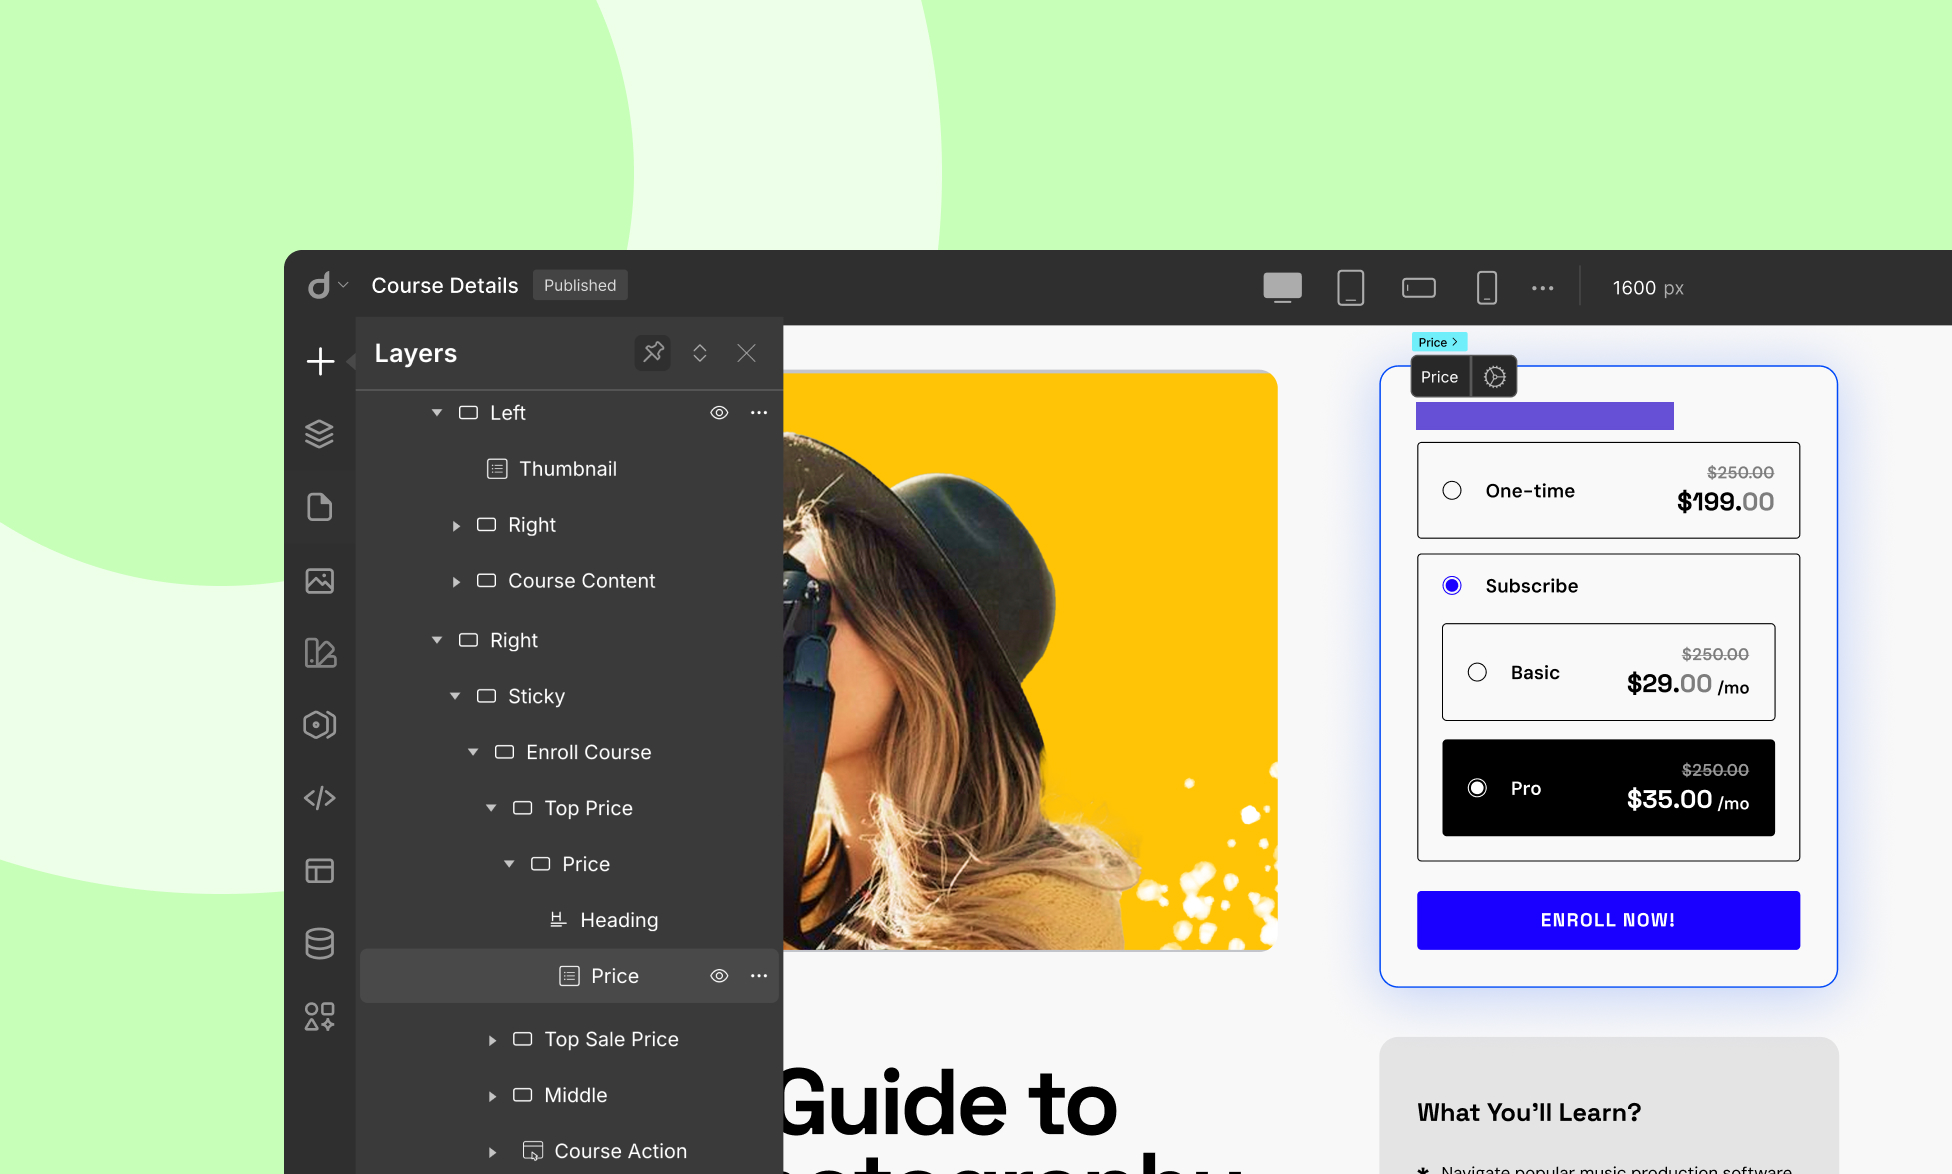The width and height of the screenshot is (1952, 1174).
Task: Close the Layers panel
Action: [x=746, y=353]
